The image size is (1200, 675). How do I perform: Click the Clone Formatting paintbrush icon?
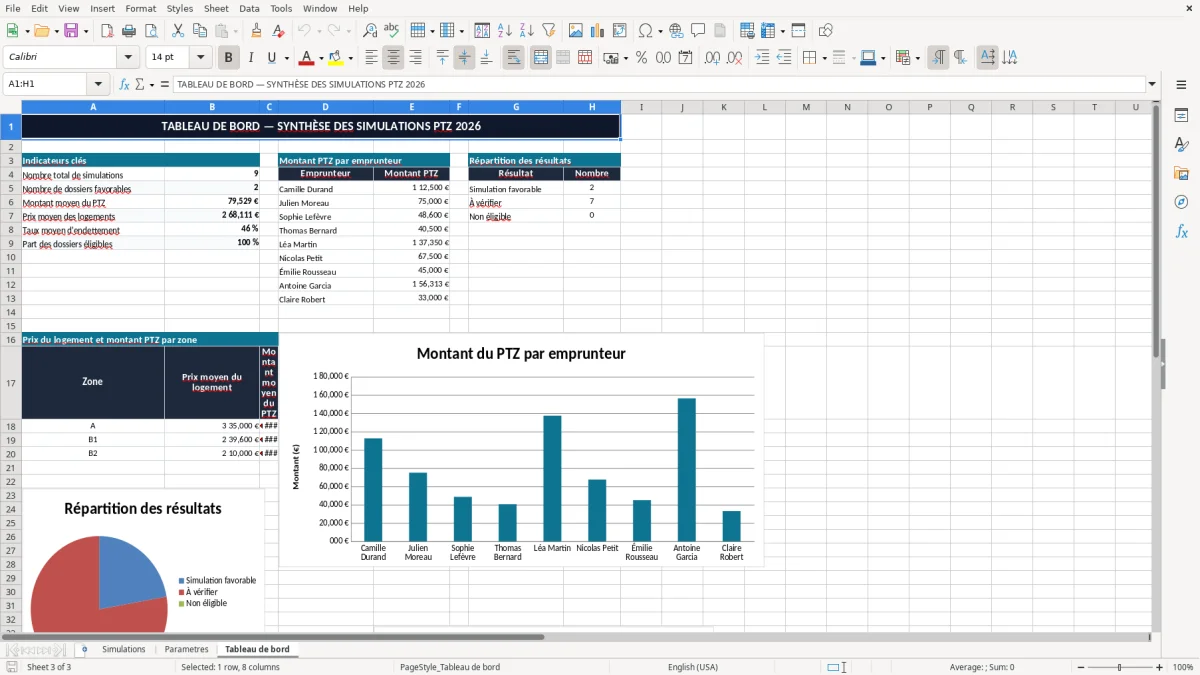tap(256, 31)
